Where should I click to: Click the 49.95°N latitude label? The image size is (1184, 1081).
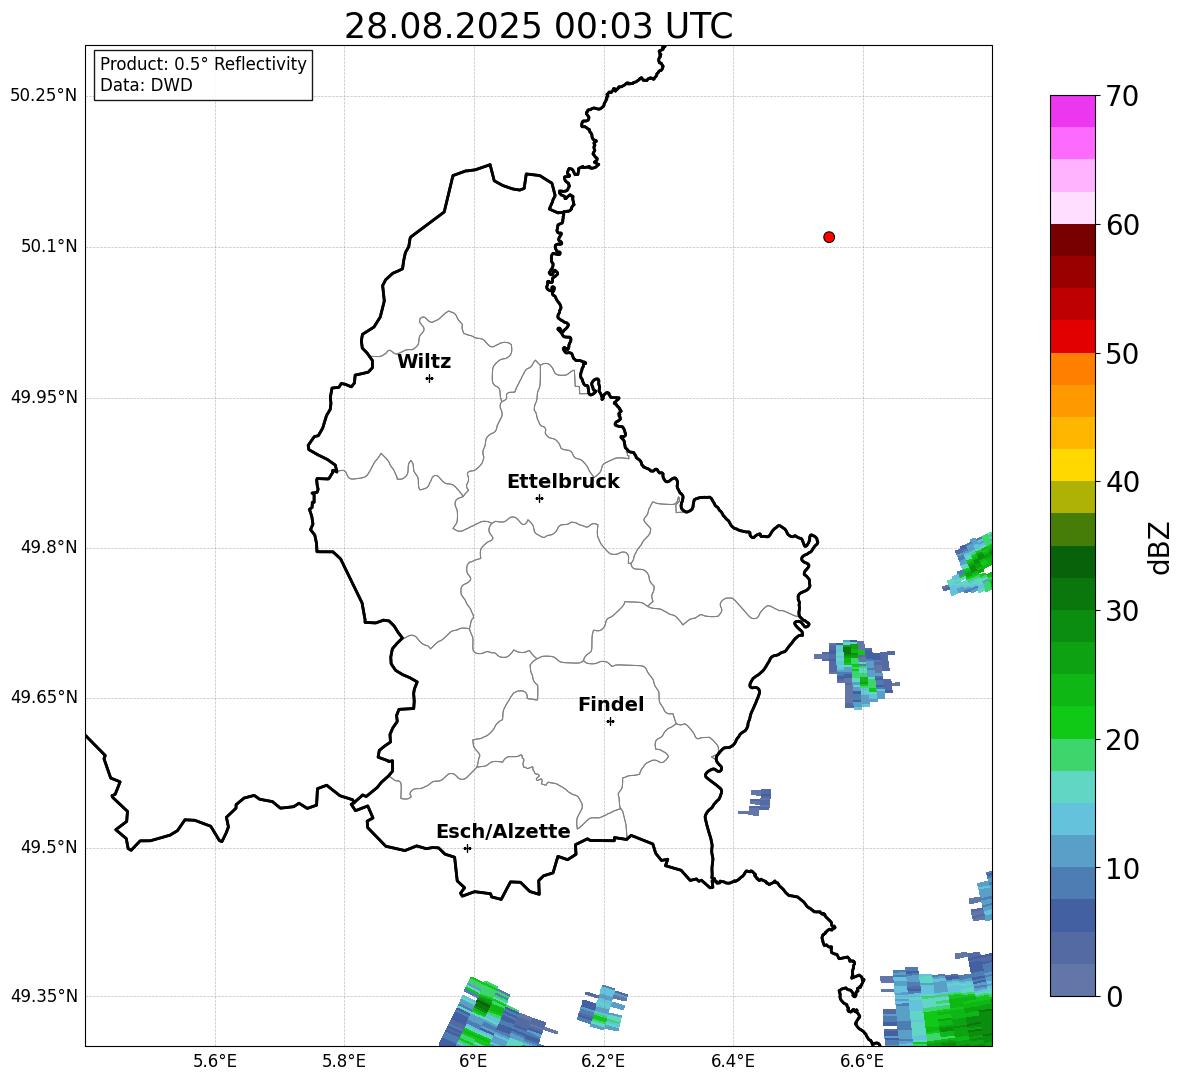(x=44, y=397)
